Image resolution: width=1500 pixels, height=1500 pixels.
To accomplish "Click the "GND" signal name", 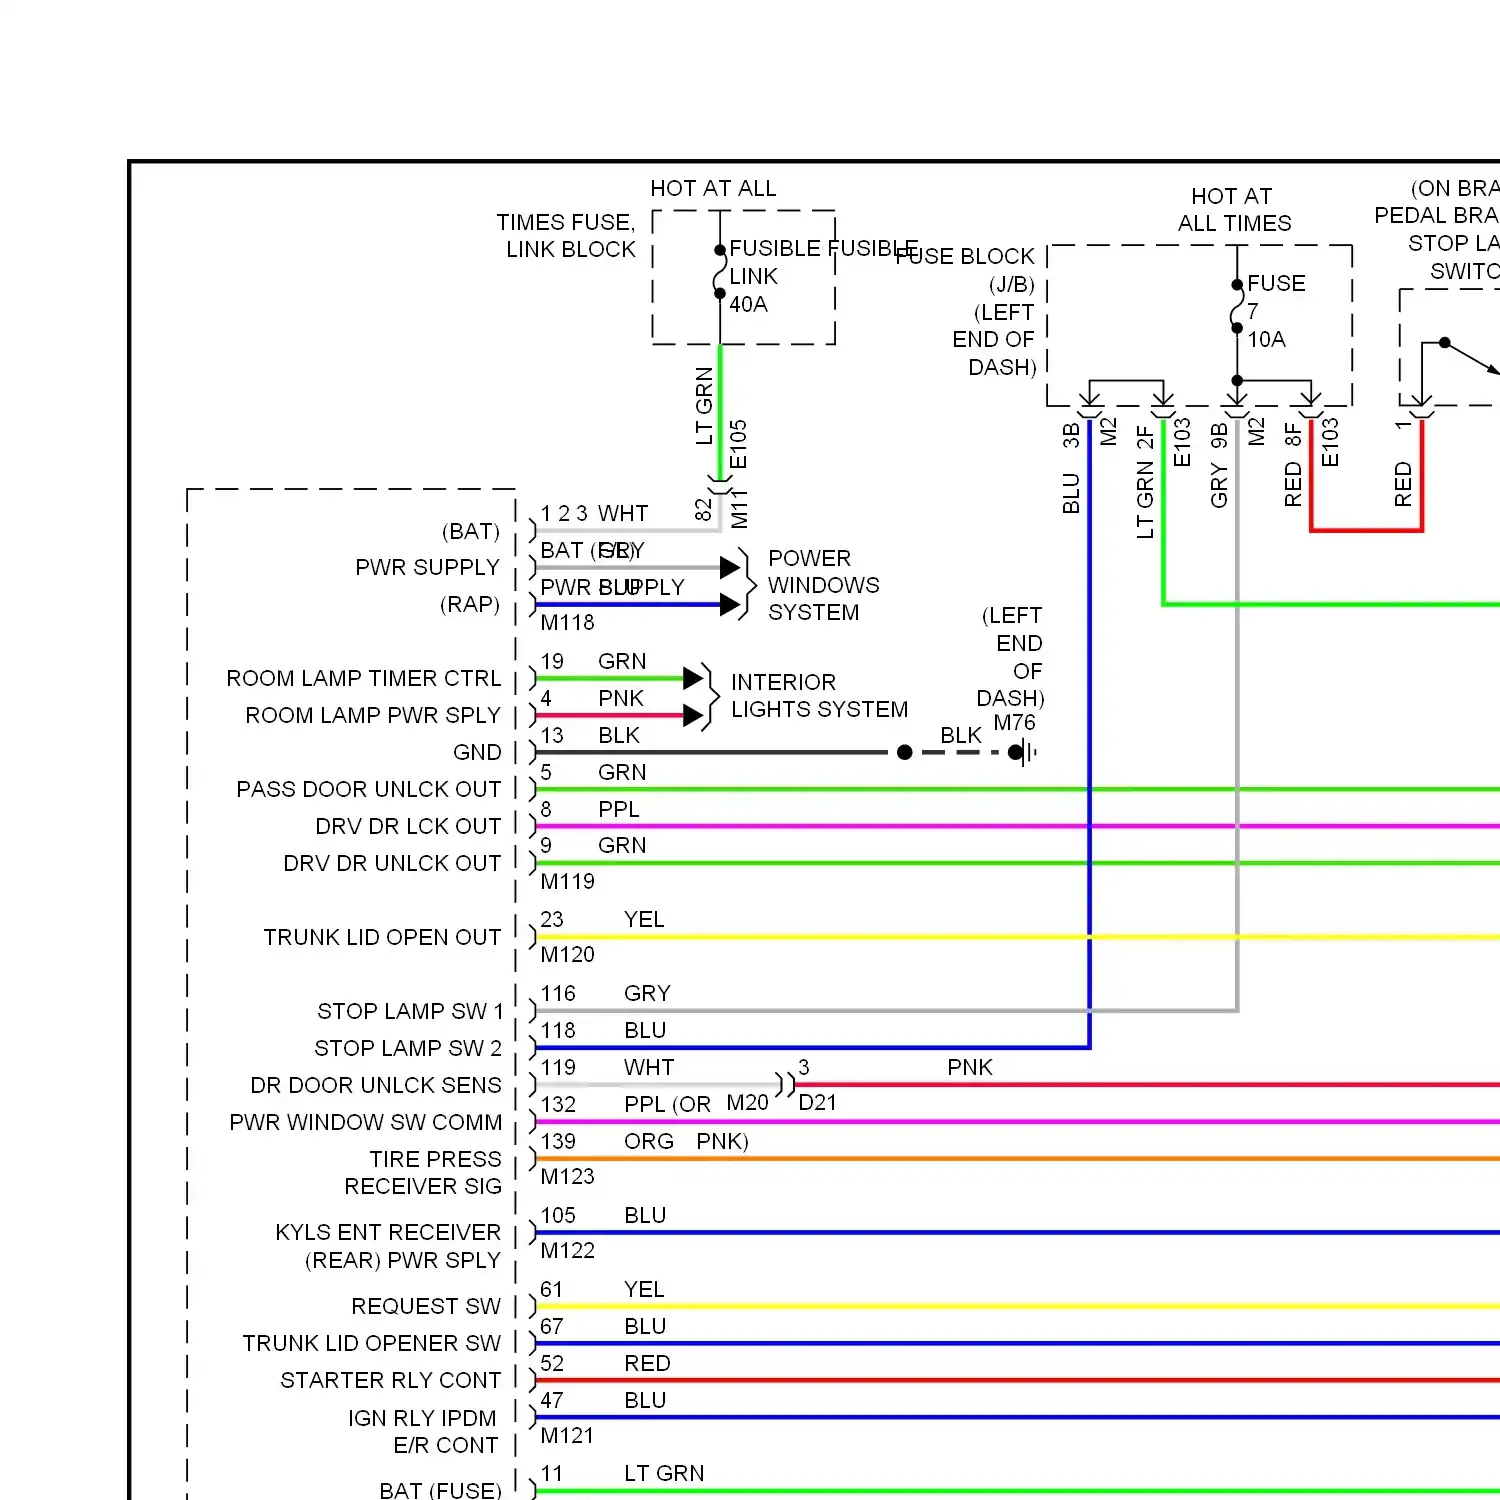I will point(477,752).
